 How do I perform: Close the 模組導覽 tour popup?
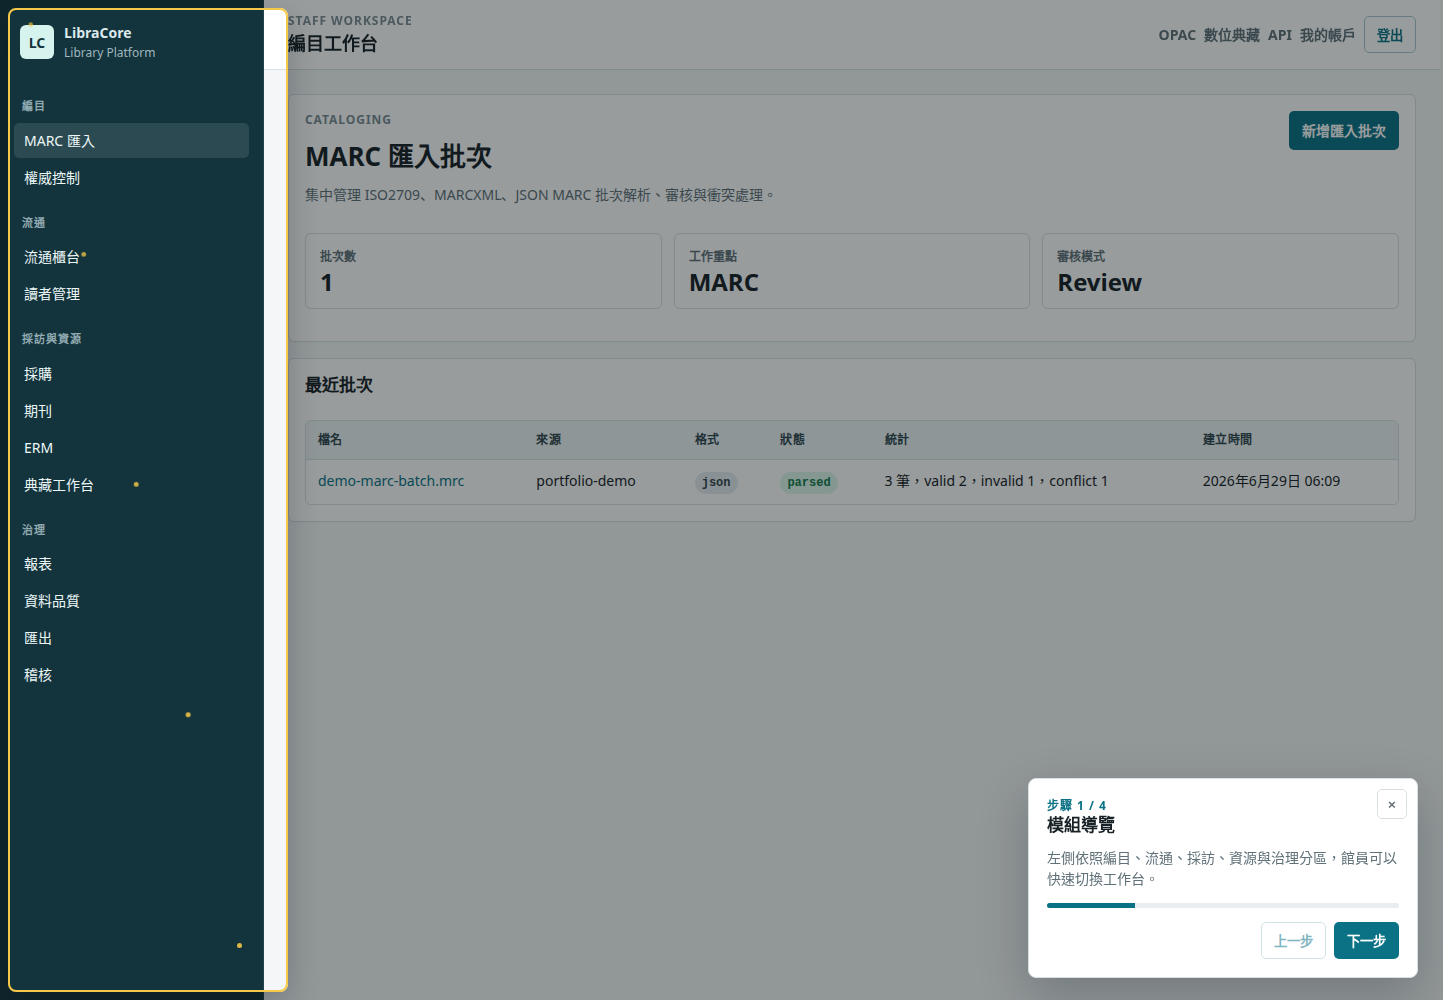point(1391,804)
